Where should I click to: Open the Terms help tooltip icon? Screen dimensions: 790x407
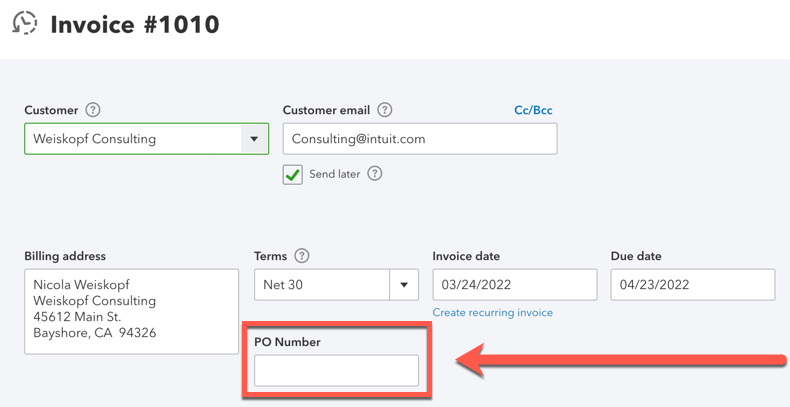pos(302,256)
